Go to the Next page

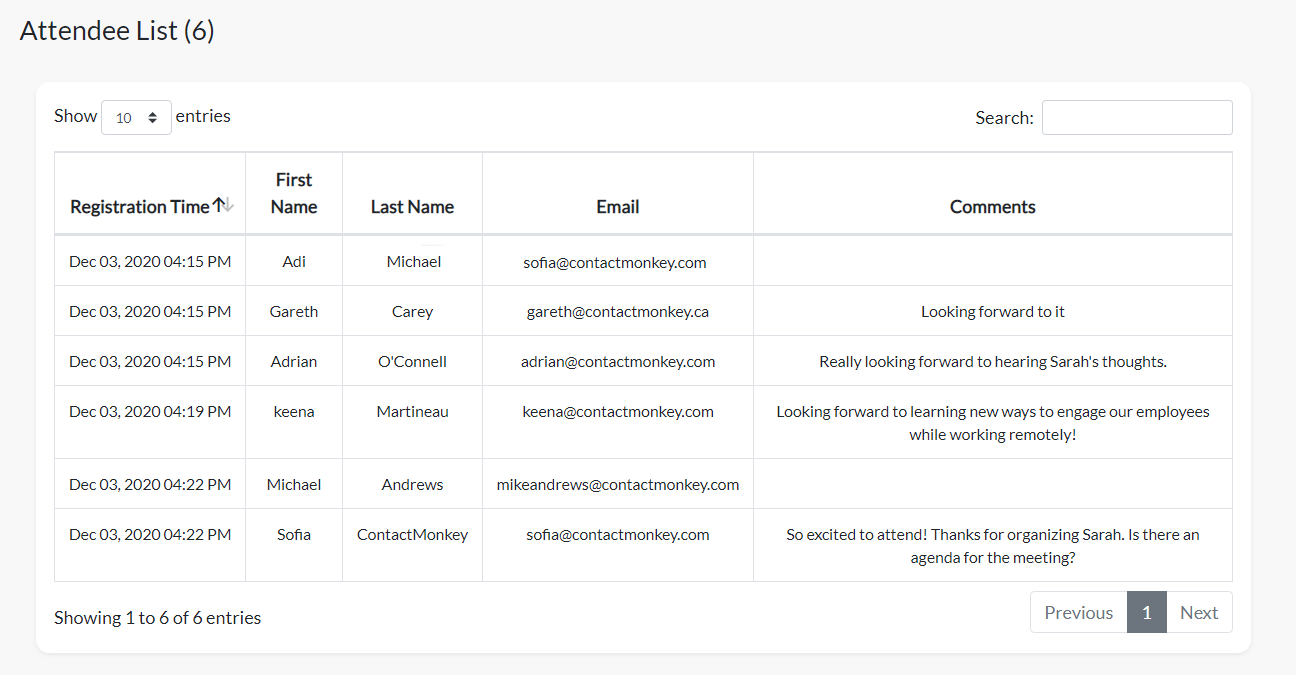(1199, 612)
